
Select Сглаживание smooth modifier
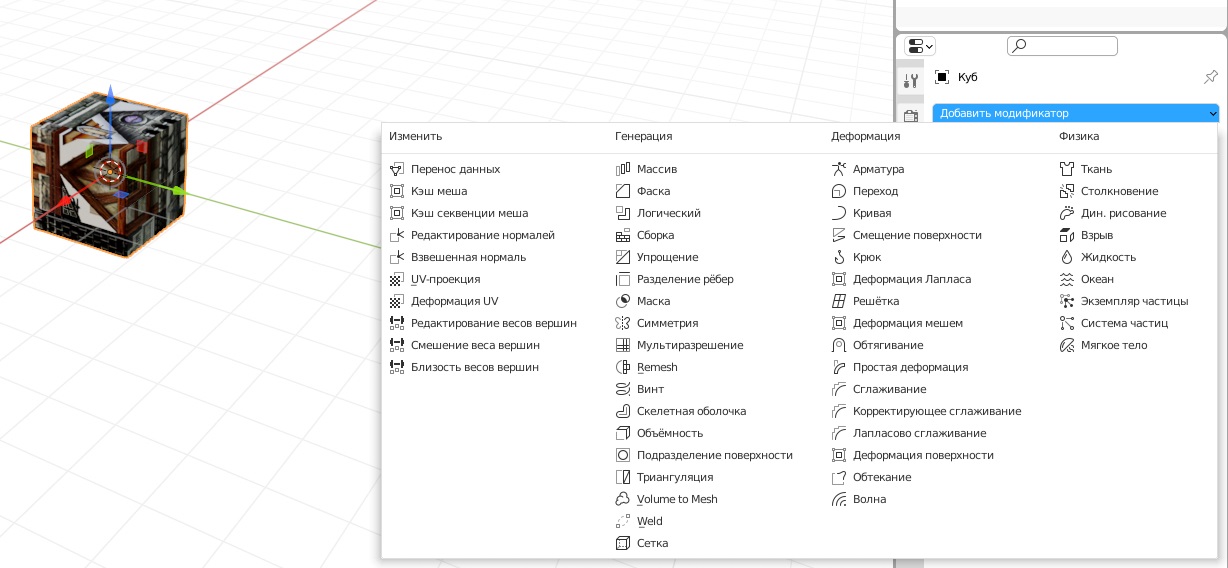(879, 389)
